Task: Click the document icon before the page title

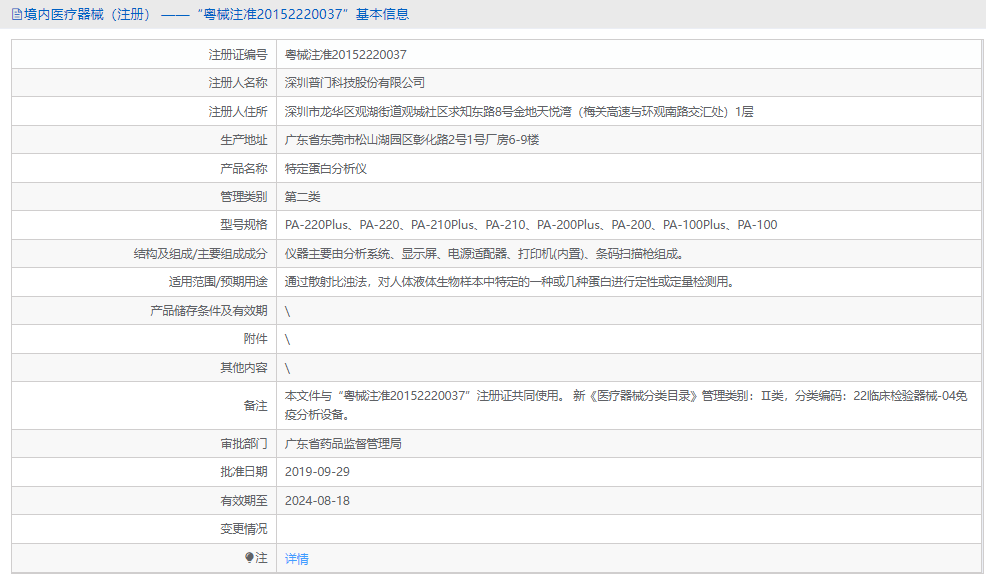Action: 17,14
